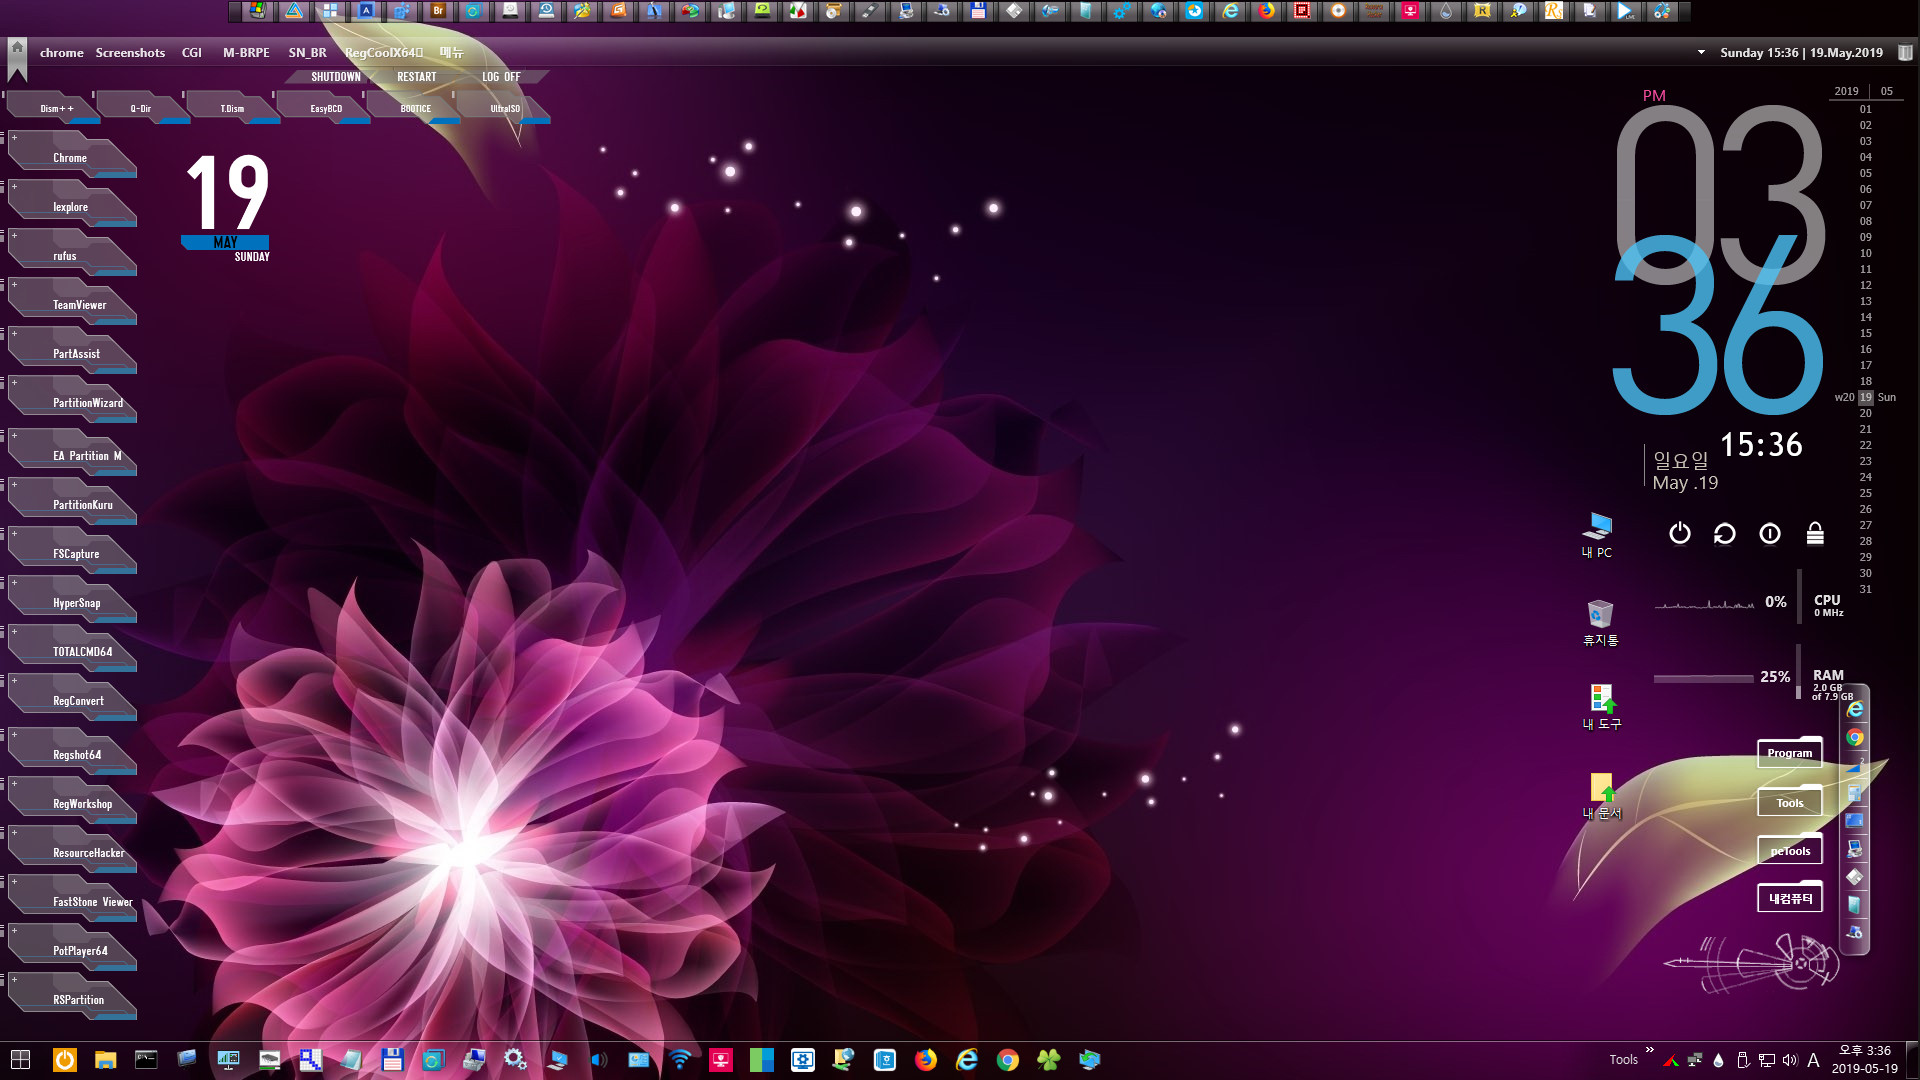1920x1080 pixels.
Task: Open the Screenshots menu item
Action: 130,52
